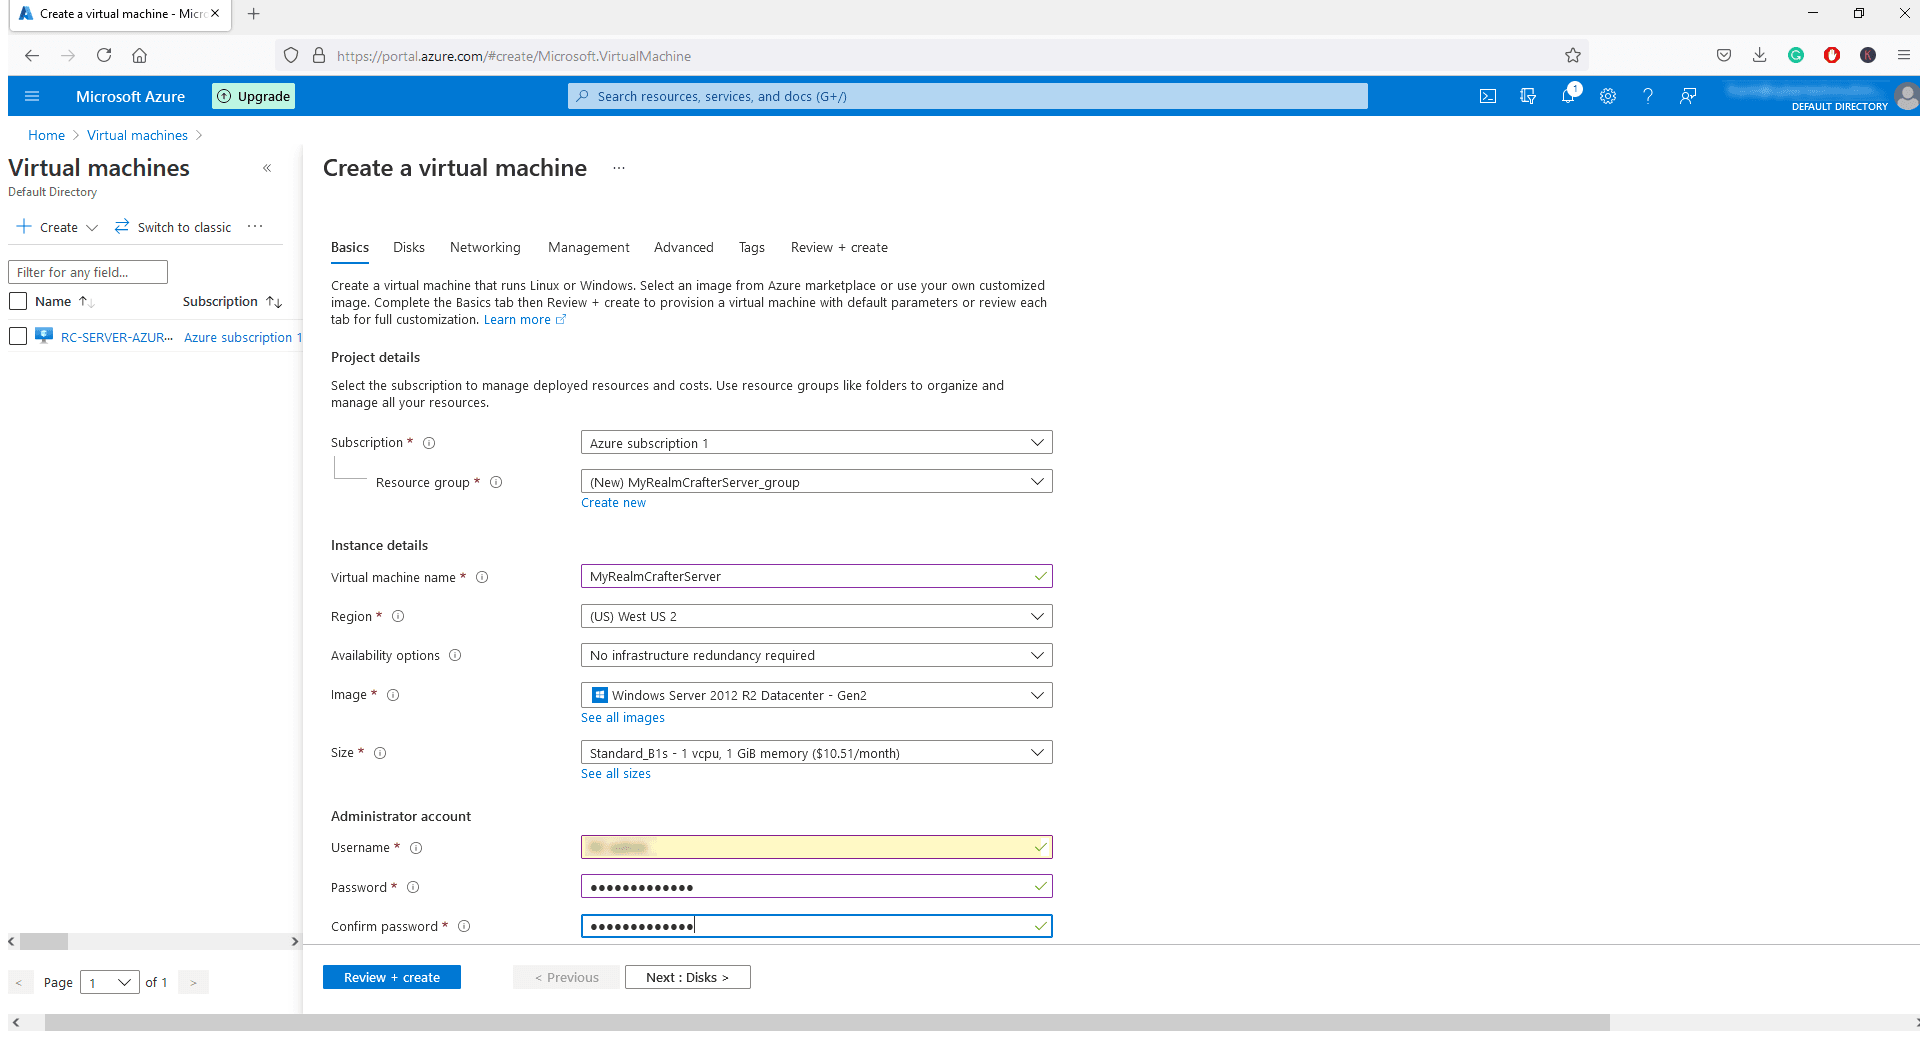The width and height of the screenshot is (1920, 1040).
Task: Bookmark this page with the star
Action: [x=1573, y=56]
